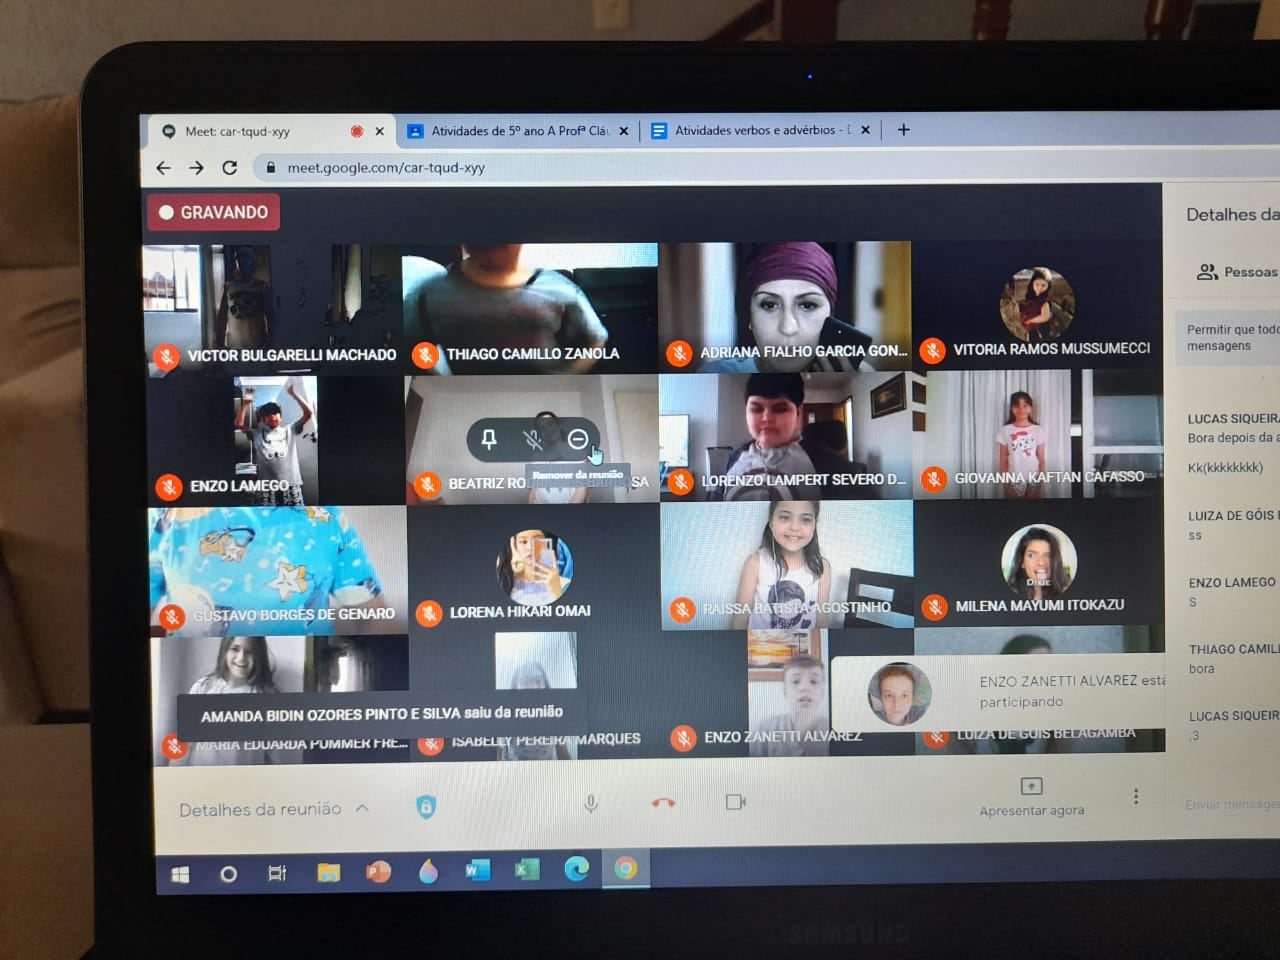Viewport: 1280px width, 960px height.
Task: Go back in browser history
Action: click(164, 168)
